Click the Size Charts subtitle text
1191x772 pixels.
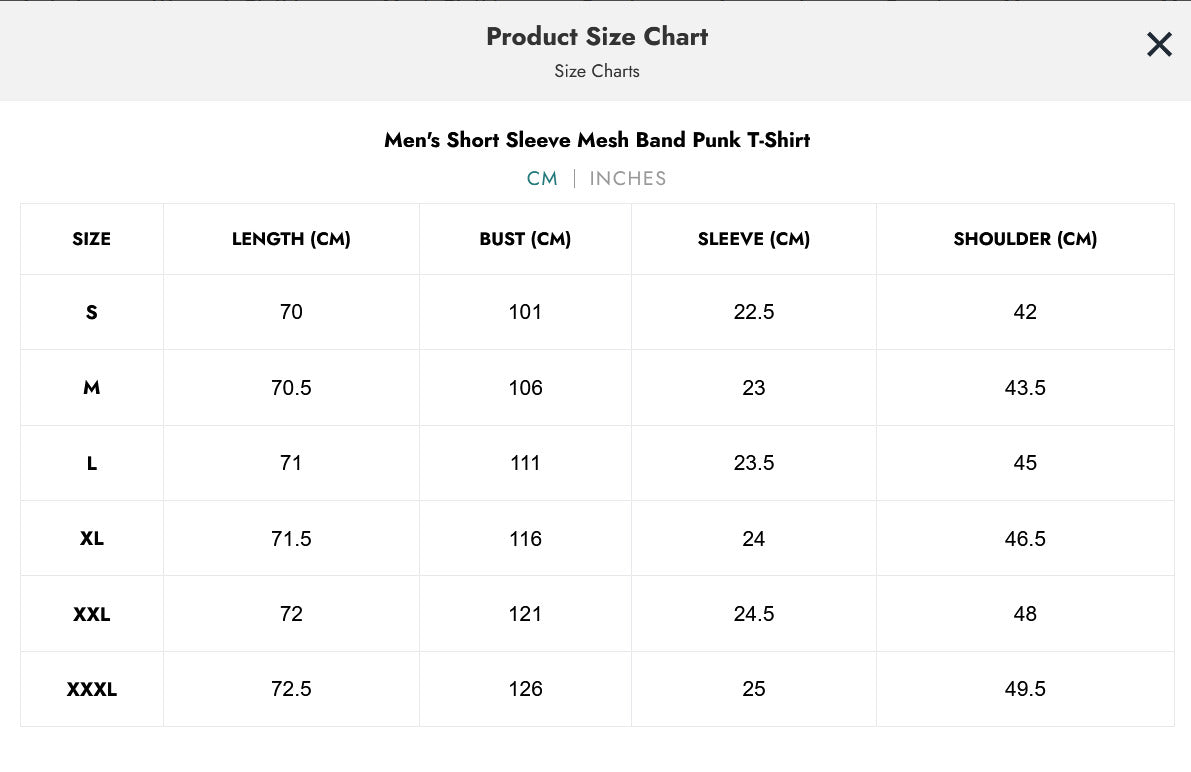(597, 71)
